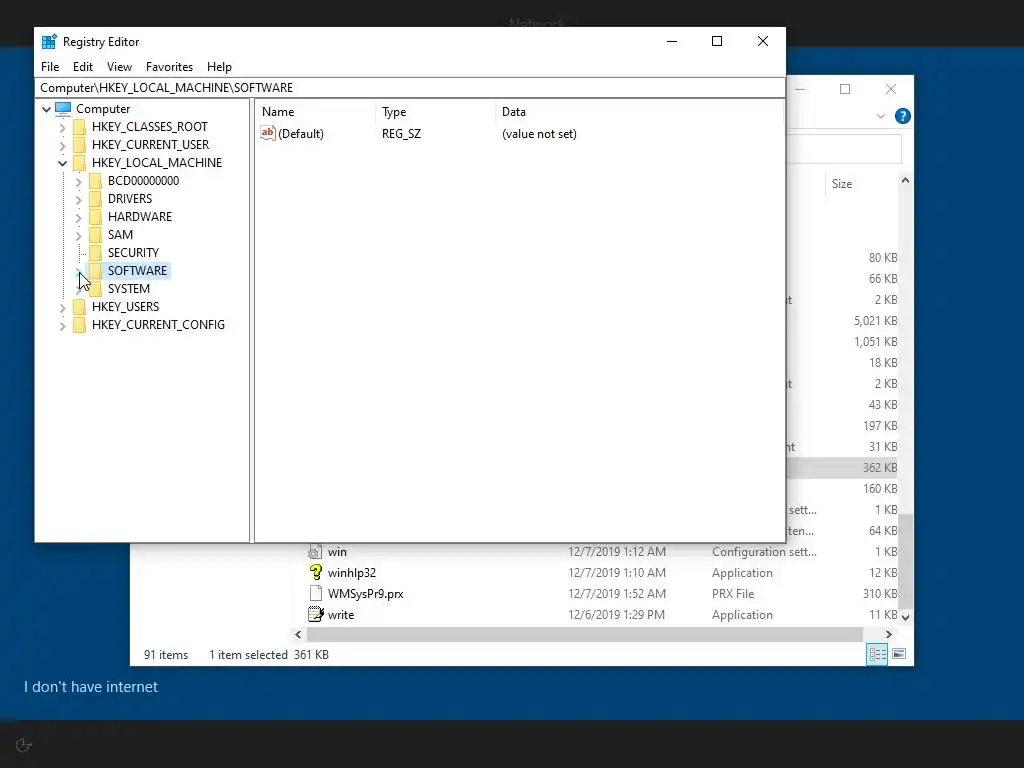The image size is (1024, 768).
Task: Click the Ease of Access icon
Action: [x=24, y=745]
